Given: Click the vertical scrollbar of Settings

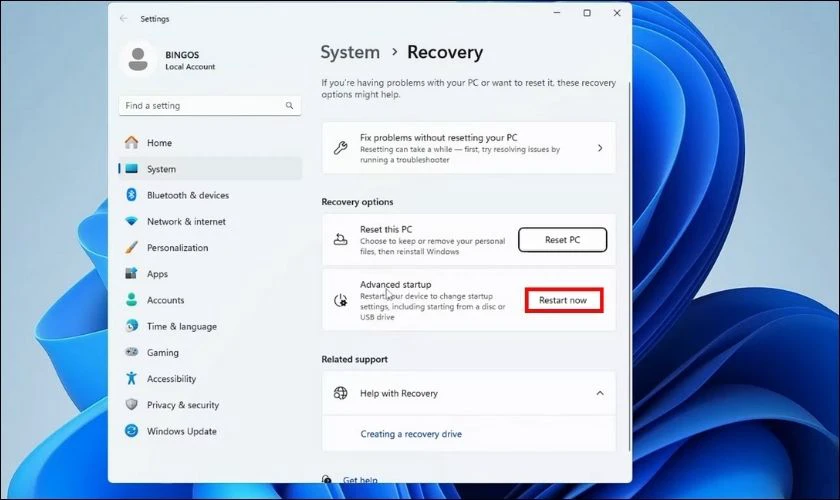Looking at the screenshot, I should (x=629, y=266).
